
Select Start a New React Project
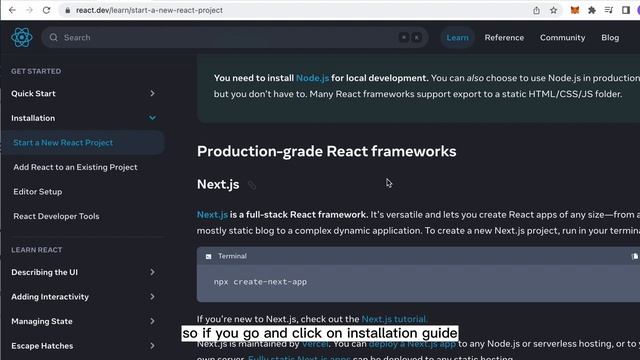83,142
